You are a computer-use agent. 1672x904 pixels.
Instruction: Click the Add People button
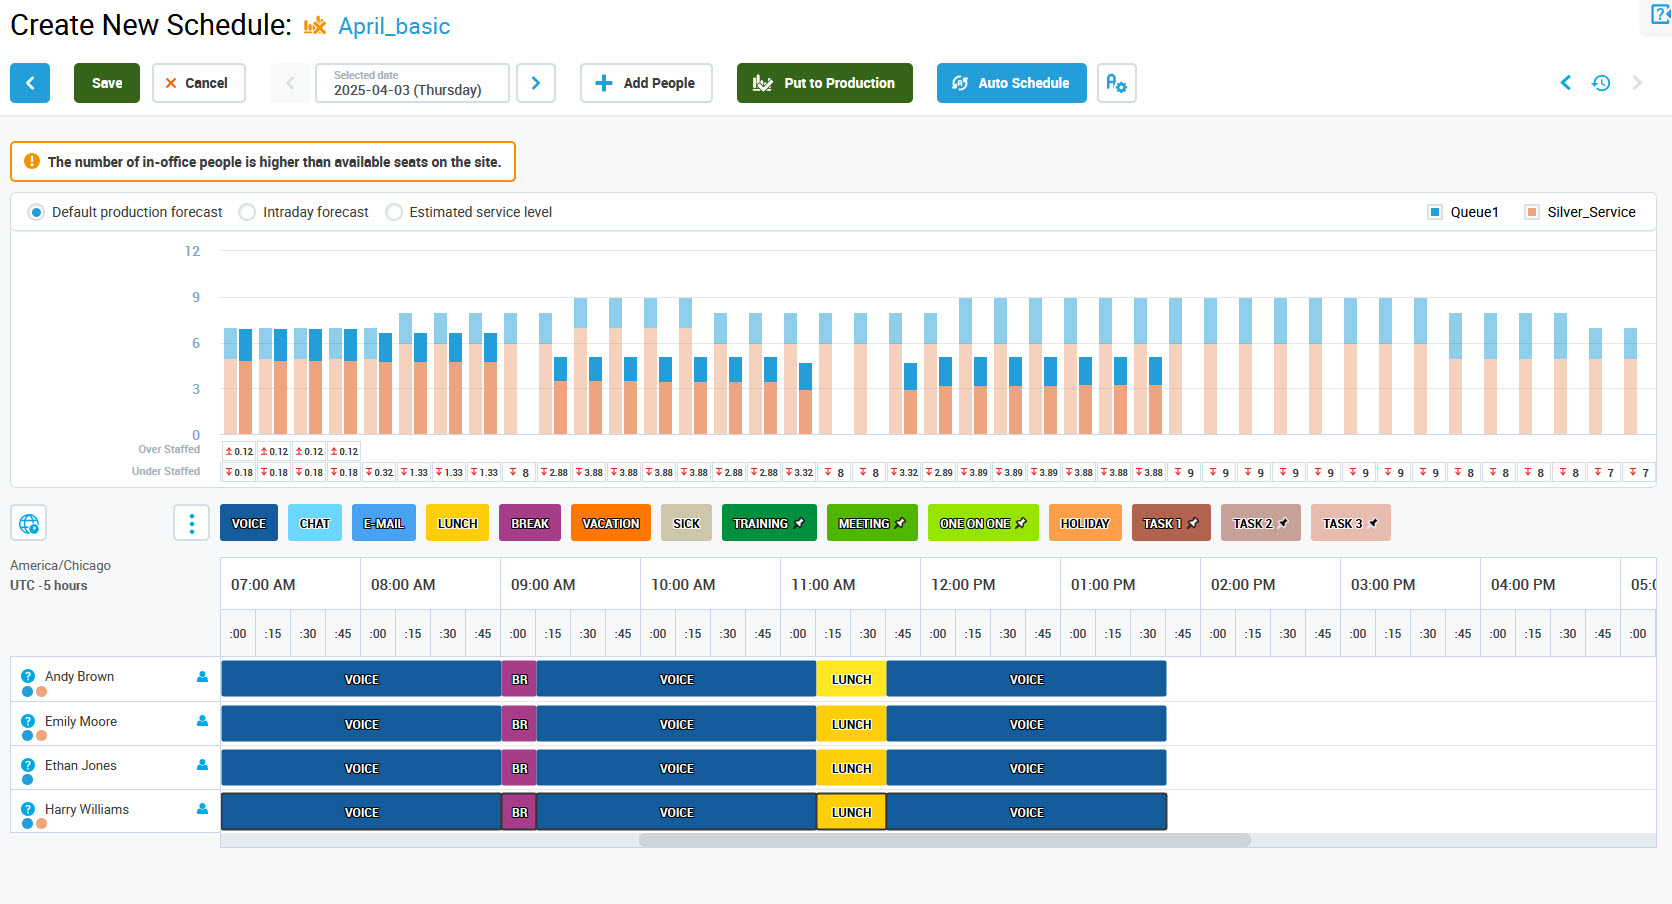pos(646,83)
